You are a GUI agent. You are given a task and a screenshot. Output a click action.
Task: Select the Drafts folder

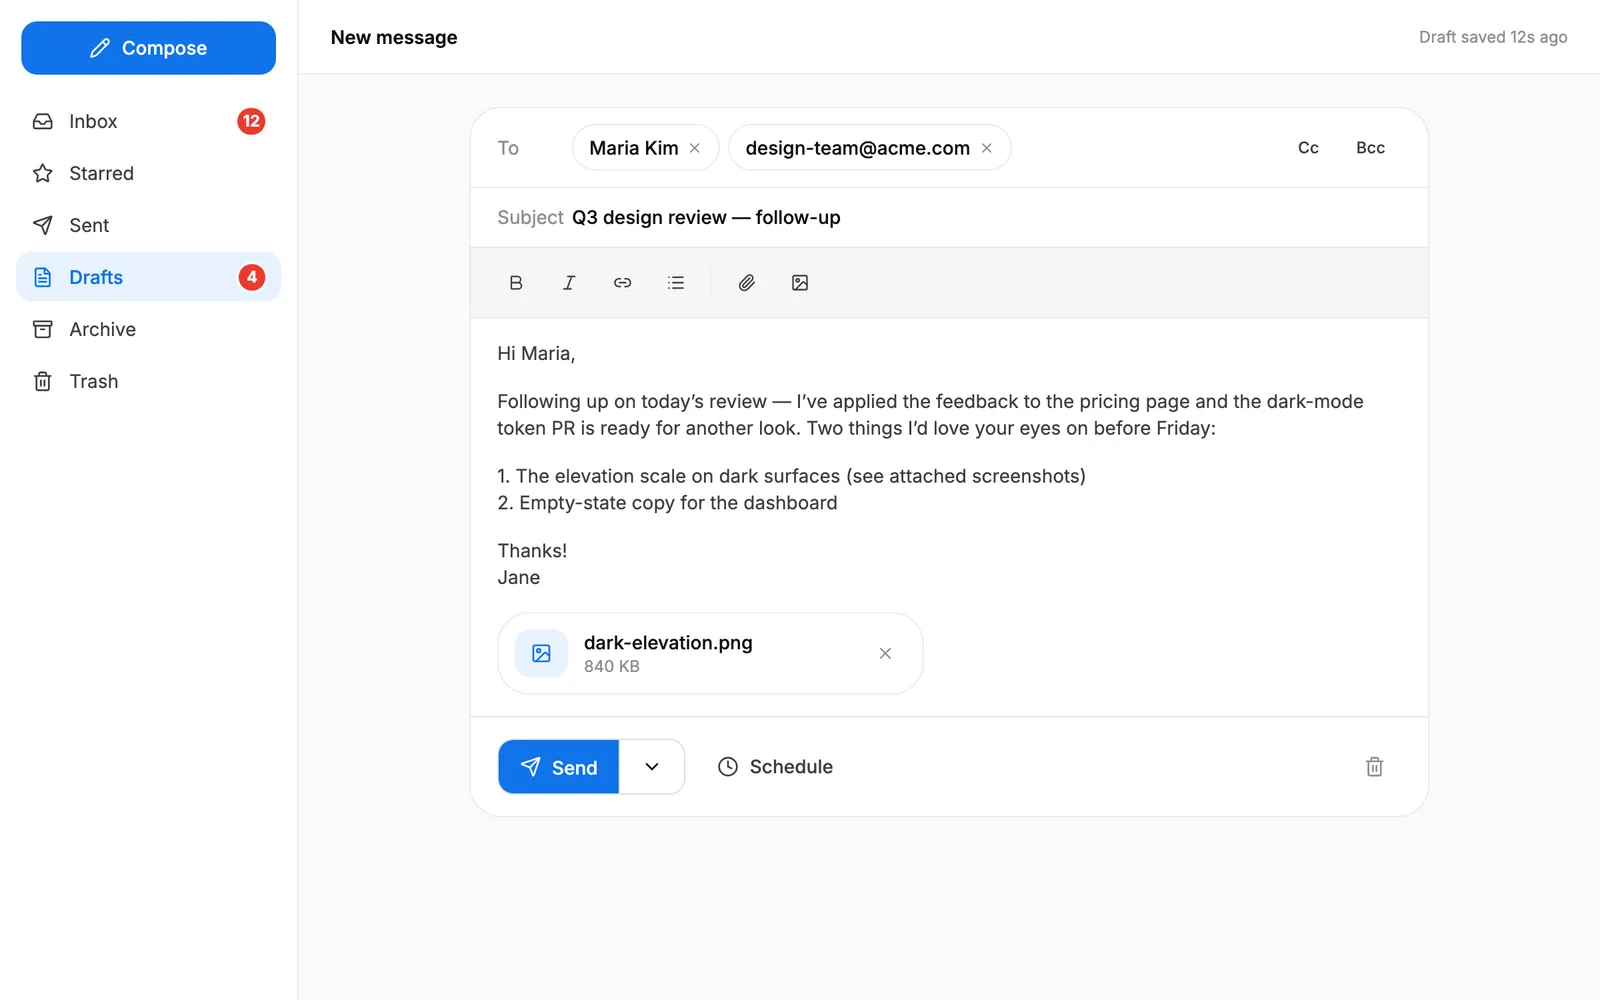[x=148, y=277]
